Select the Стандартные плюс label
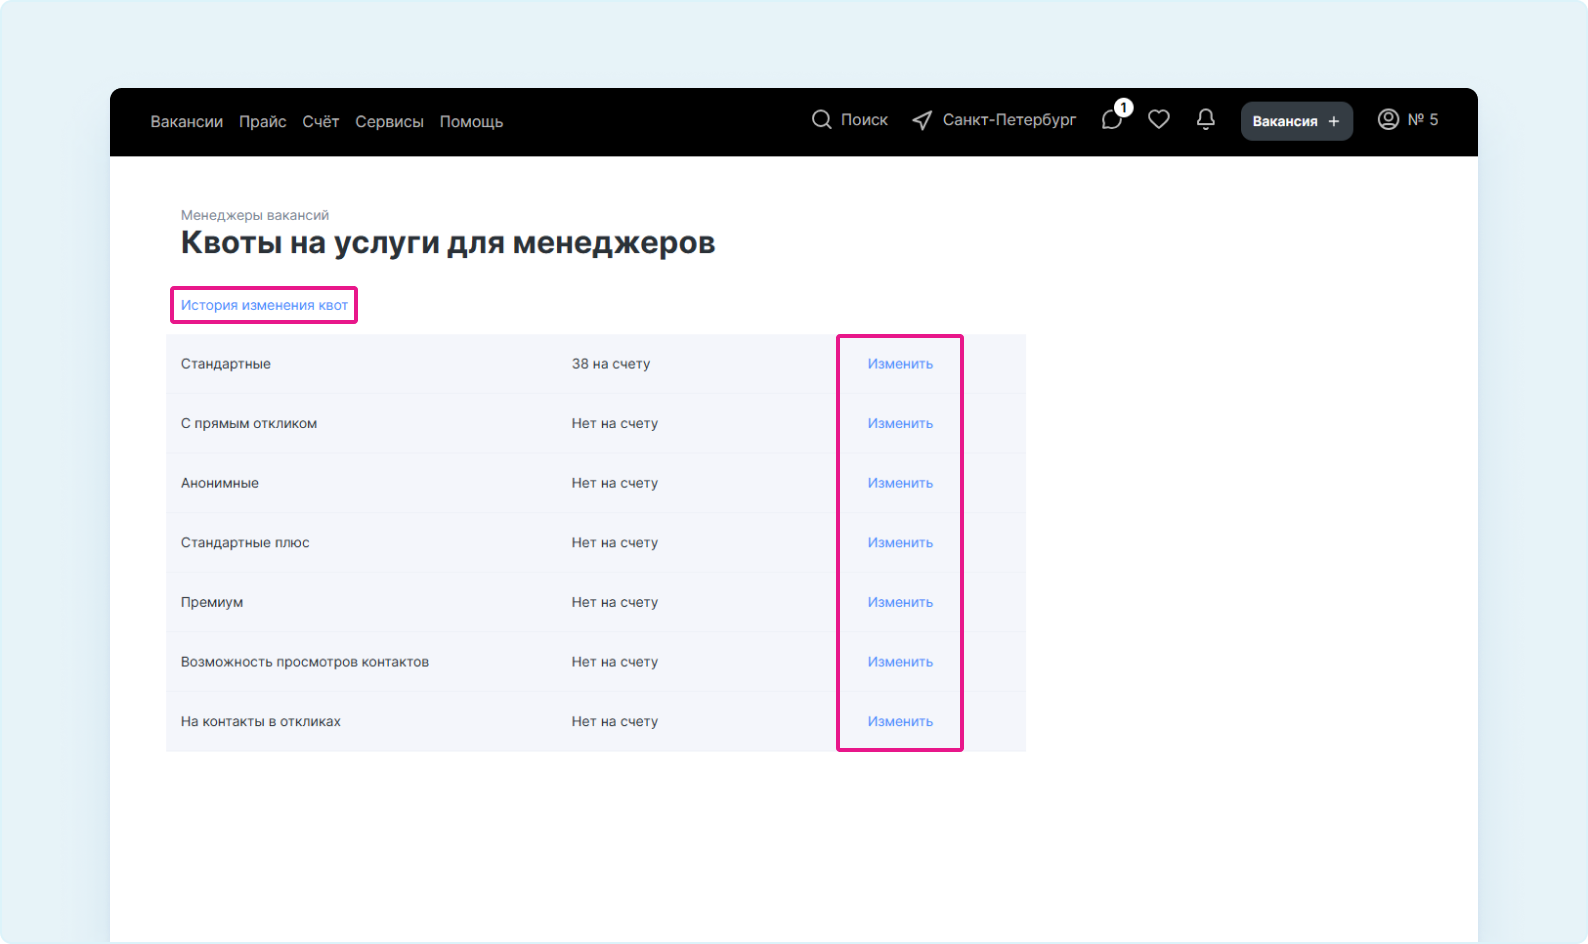1588x944 pixels. tap(245, 543)
